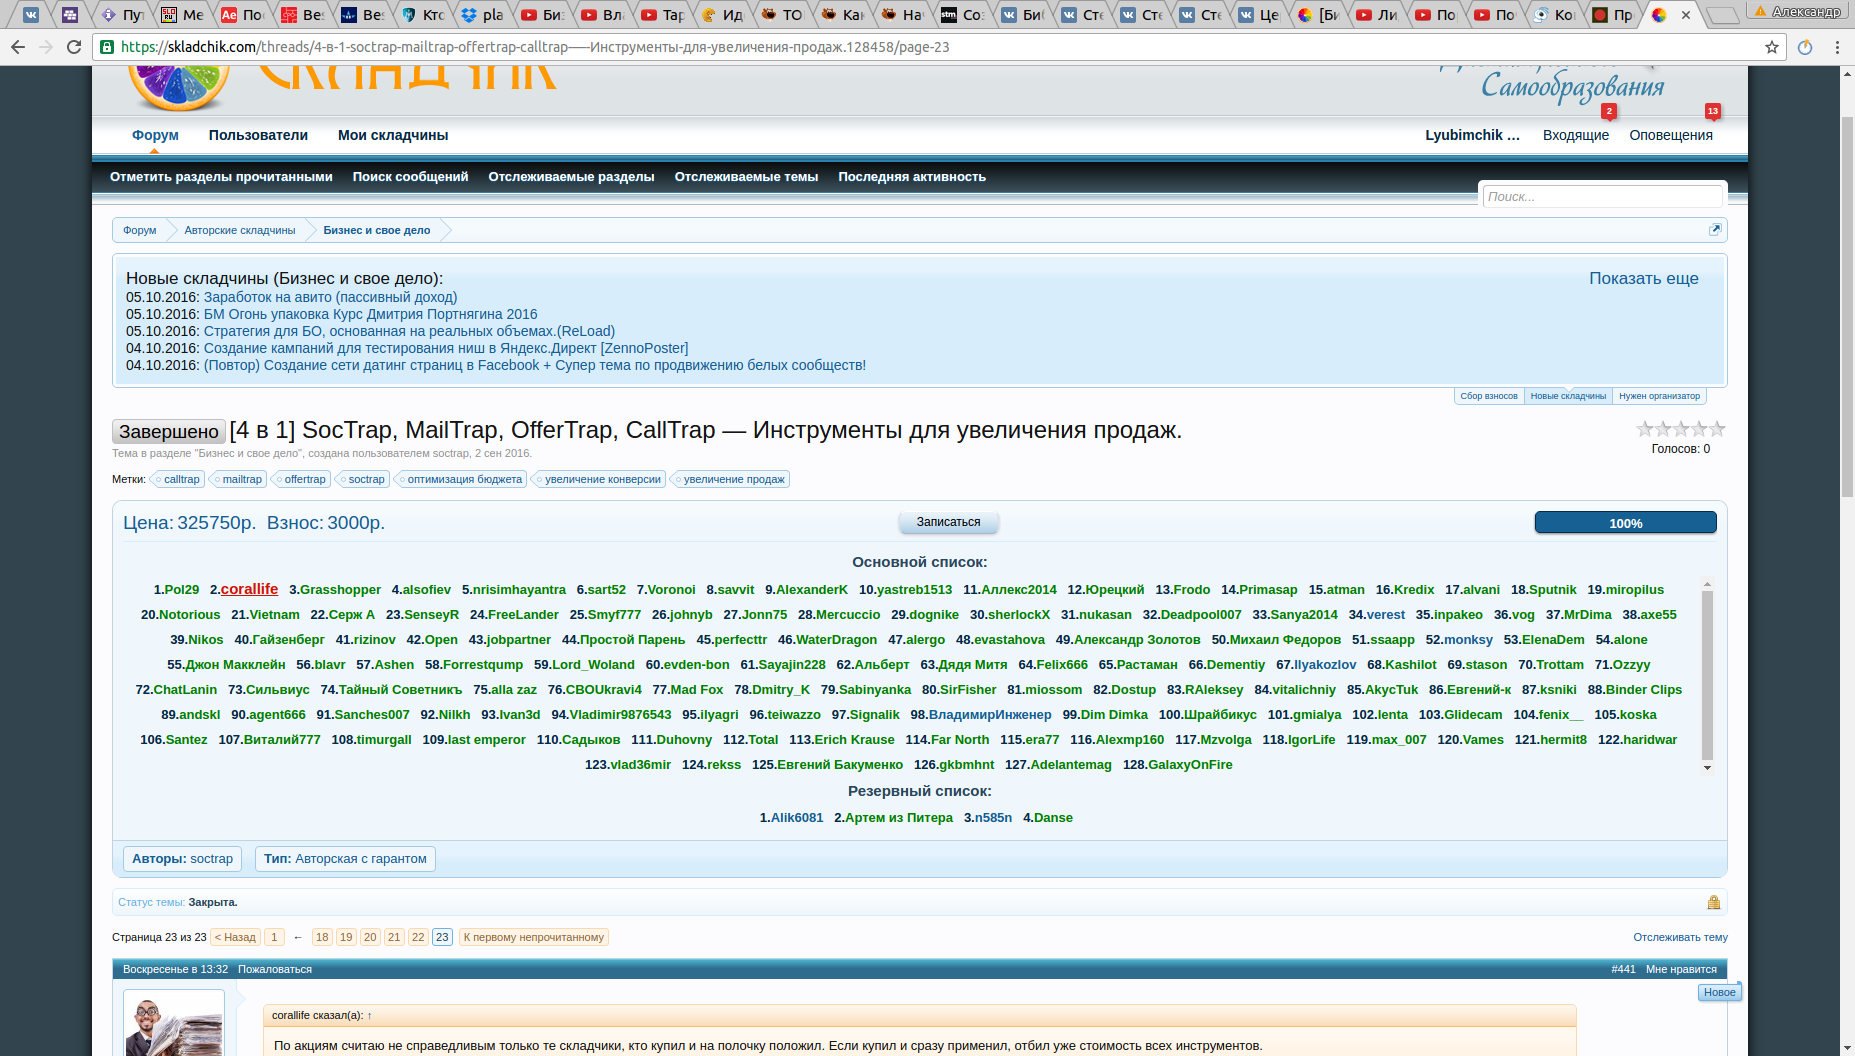Click the Skladchik orange logo

tap(180, 87)
